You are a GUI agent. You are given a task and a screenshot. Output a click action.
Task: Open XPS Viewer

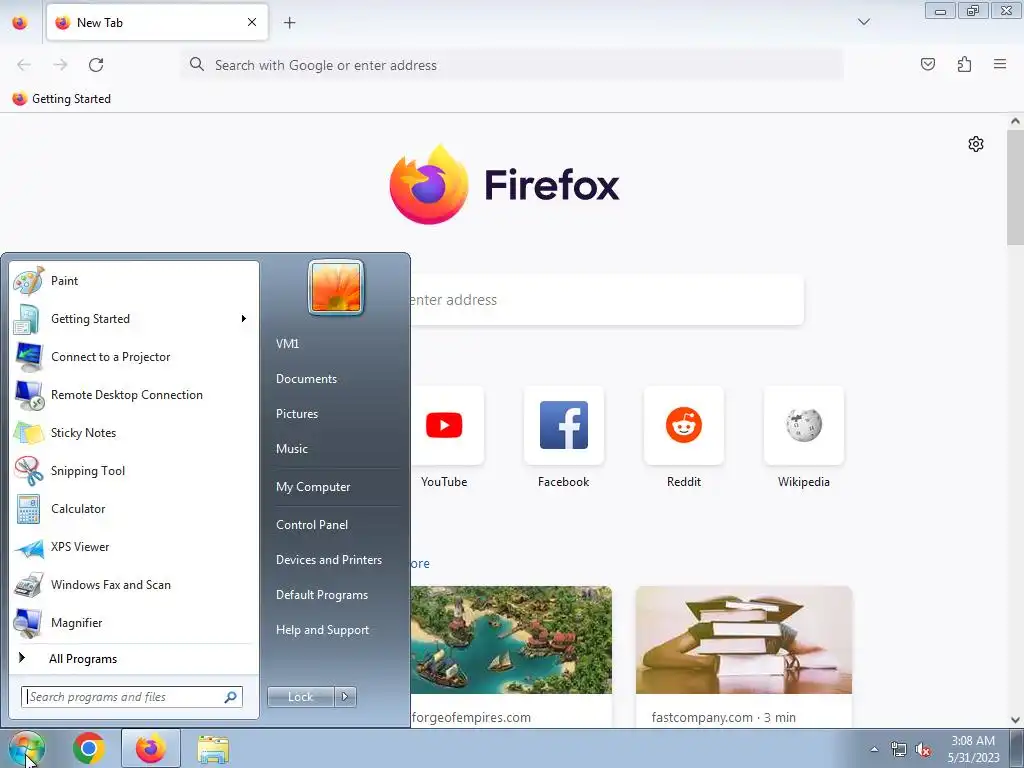134,547
